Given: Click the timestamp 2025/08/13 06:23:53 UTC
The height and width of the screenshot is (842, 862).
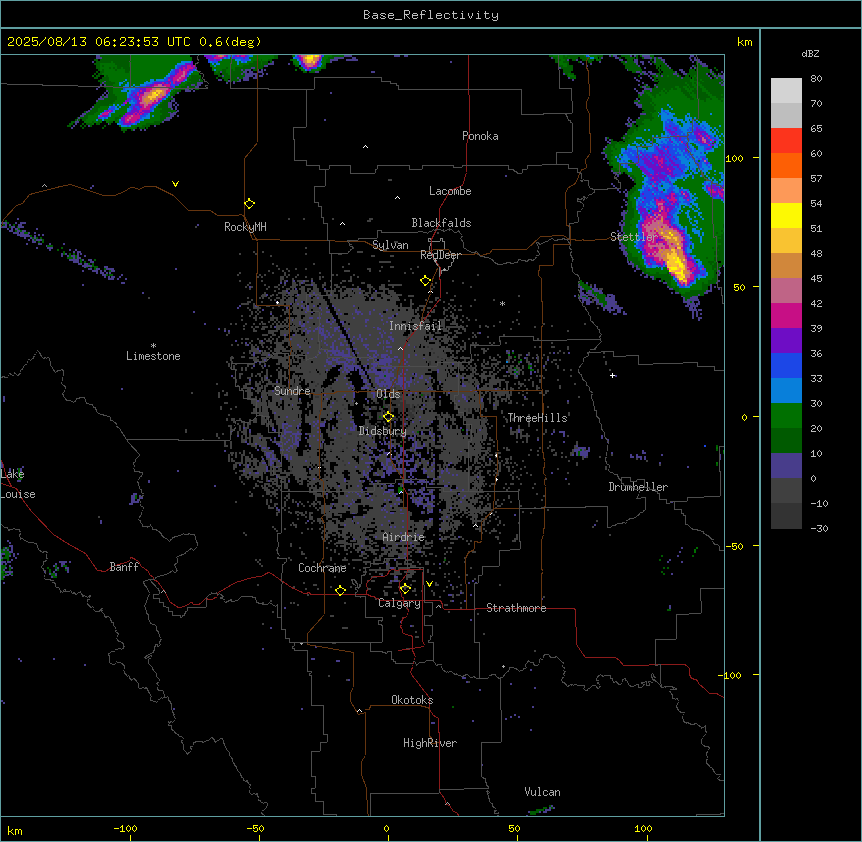Looking at the screenshot, I should click(99, 42).
